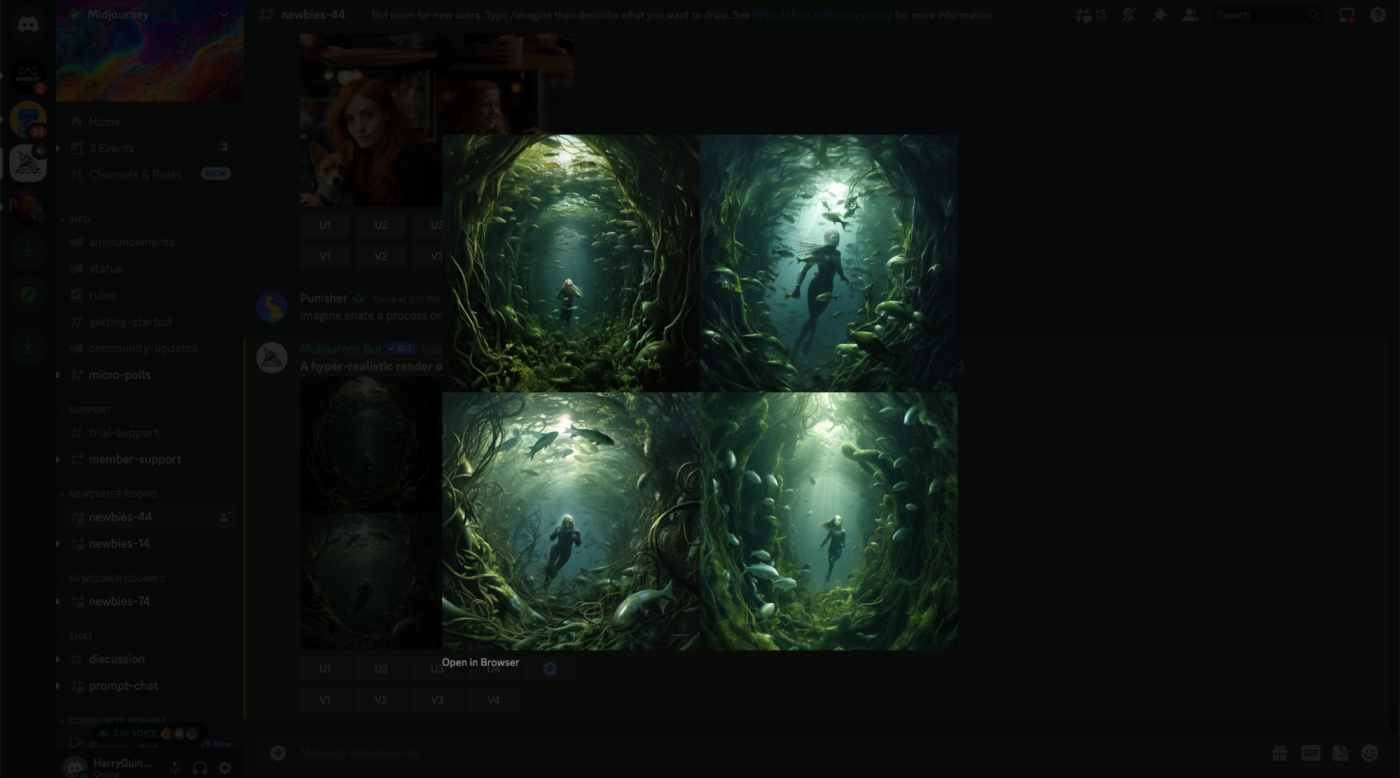Collapse the CHAT category

(79, 636)
